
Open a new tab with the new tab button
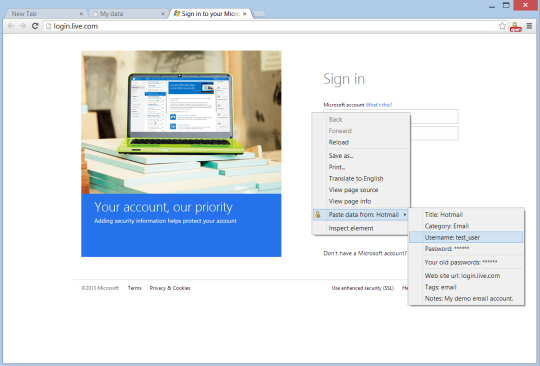(259, 14)
